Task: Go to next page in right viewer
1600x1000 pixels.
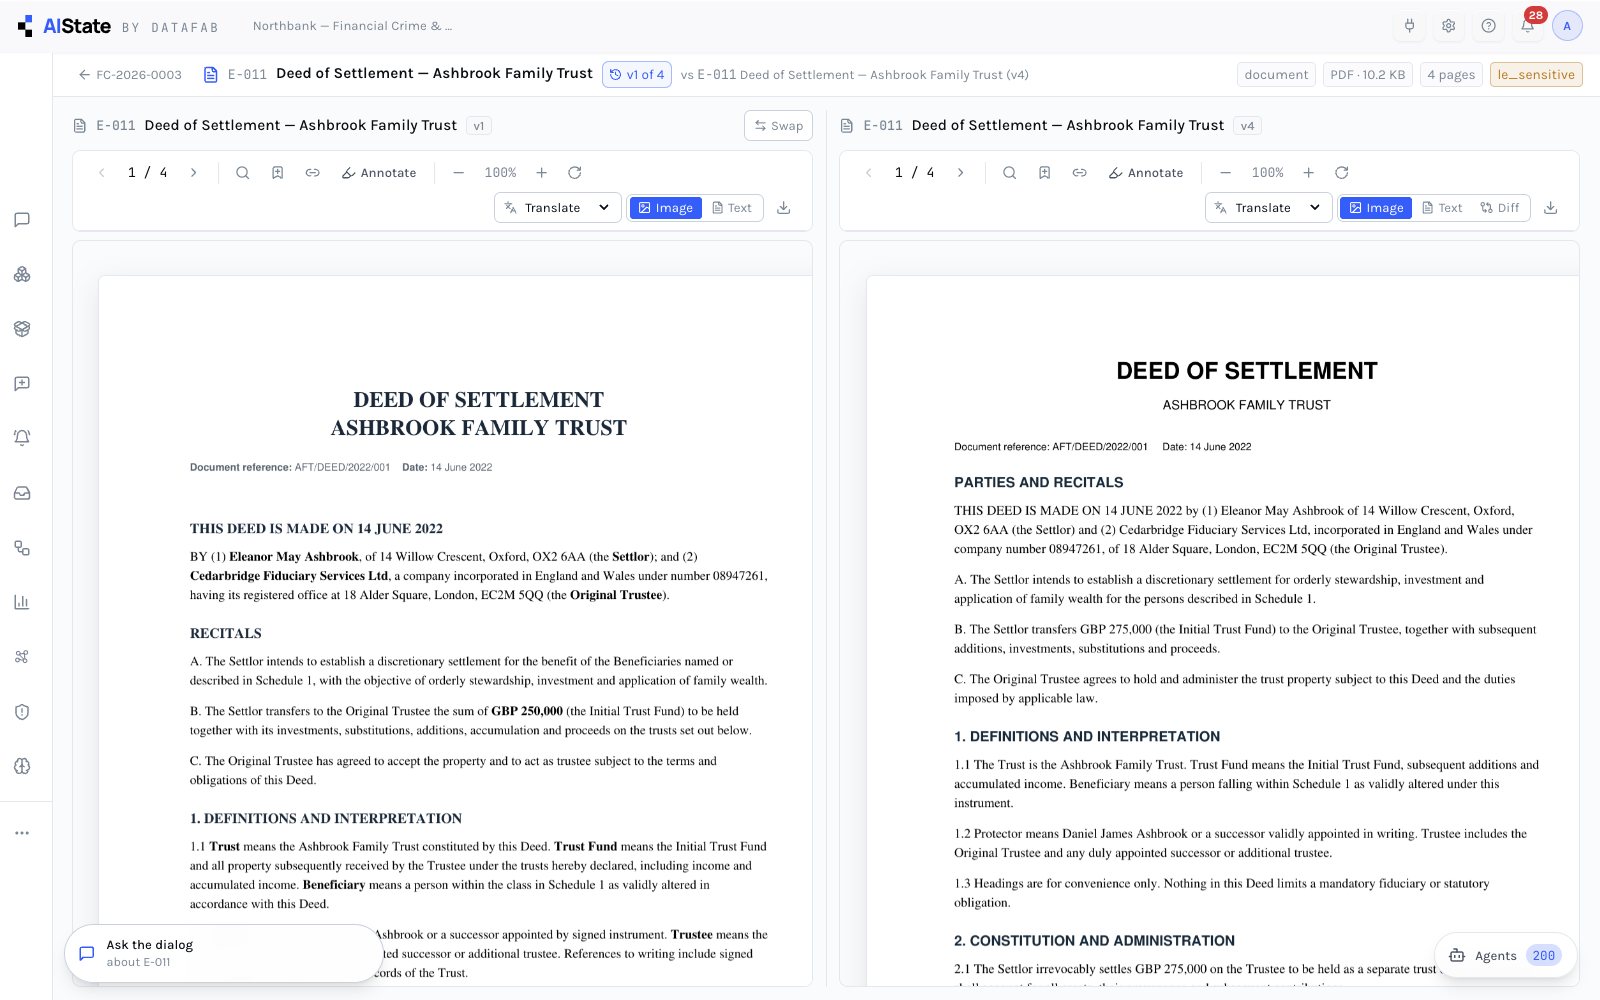Action: (961, 173)
